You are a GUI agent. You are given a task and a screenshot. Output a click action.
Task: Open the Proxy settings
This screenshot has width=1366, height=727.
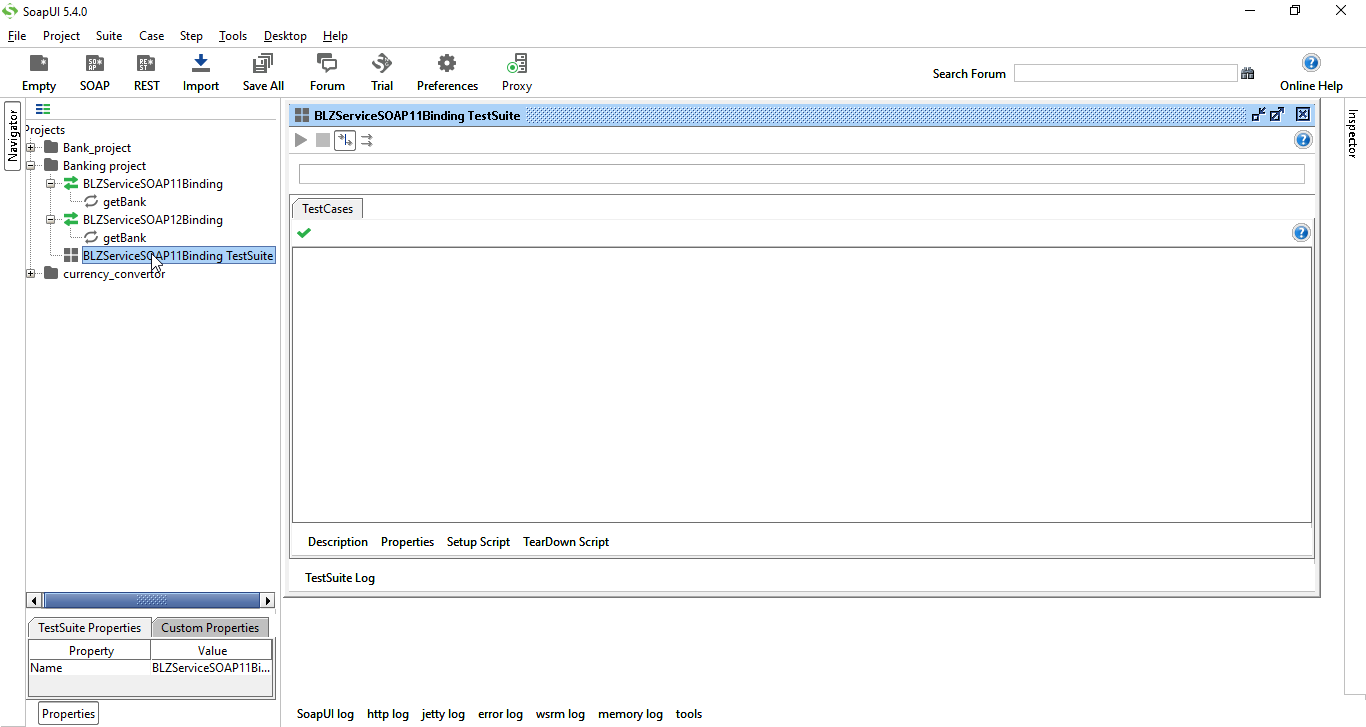click(x=516, y=70)
